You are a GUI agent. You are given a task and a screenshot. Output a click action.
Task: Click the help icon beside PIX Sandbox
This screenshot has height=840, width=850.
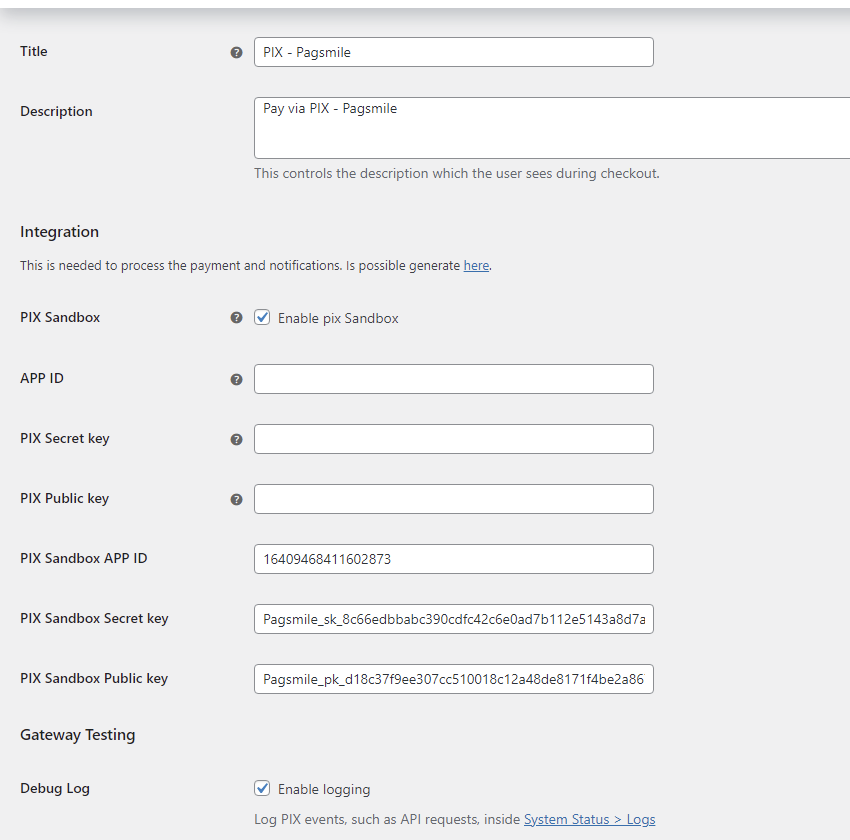(x=236, y=318)
